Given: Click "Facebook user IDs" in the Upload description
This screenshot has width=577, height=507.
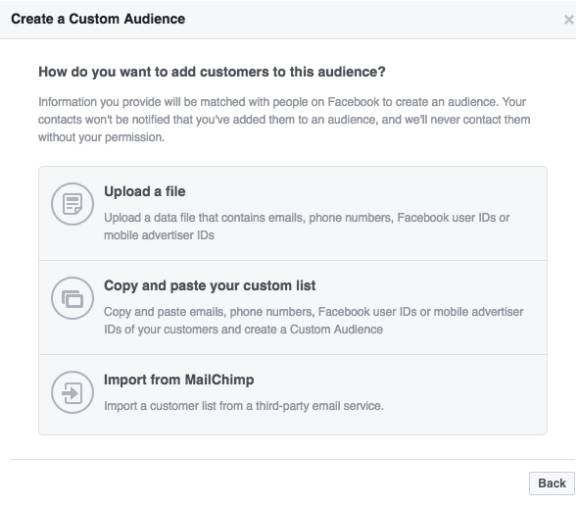Looking at the screenshot, I should [x=446, y=218].
